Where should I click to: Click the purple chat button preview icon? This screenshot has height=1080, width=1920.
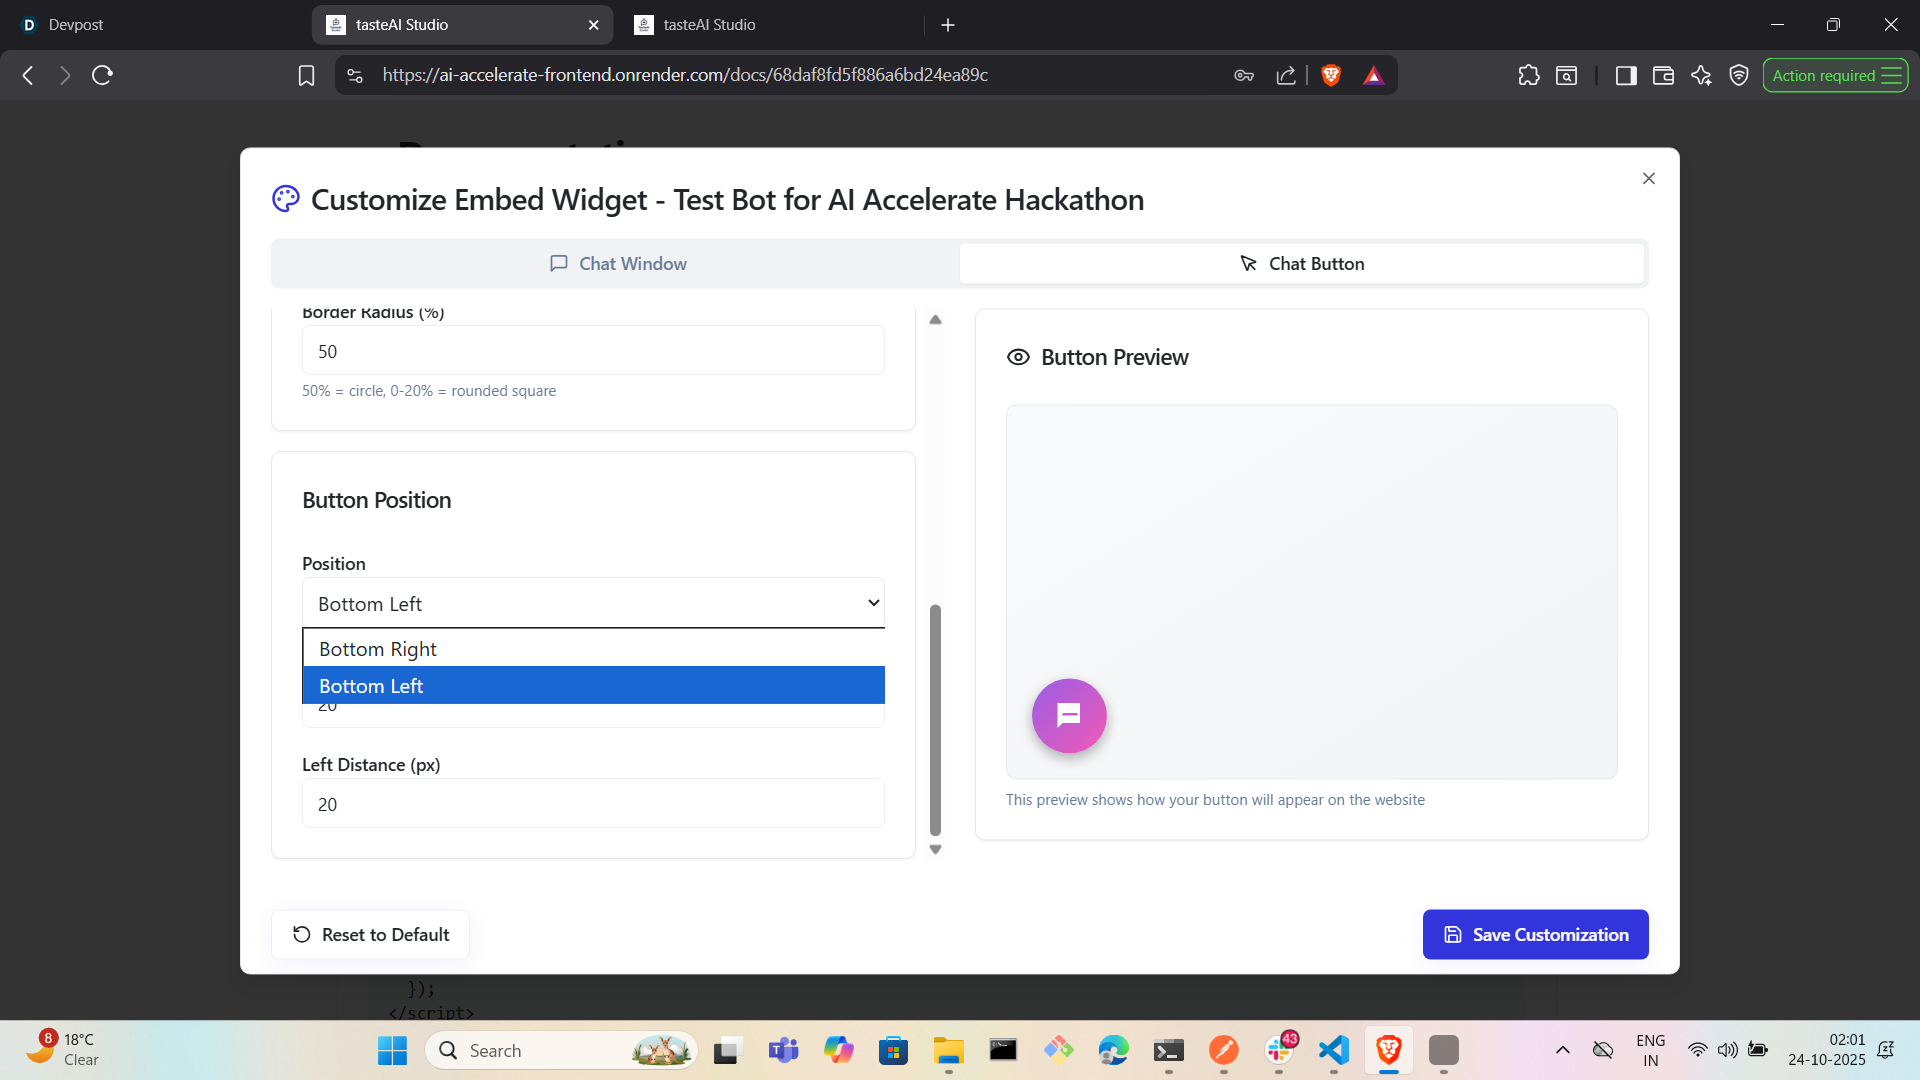click(x=1069, y=716)
